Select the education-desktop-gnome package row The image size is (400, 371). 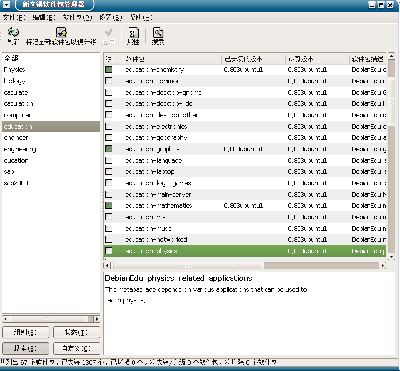click(x=245, y=92)
